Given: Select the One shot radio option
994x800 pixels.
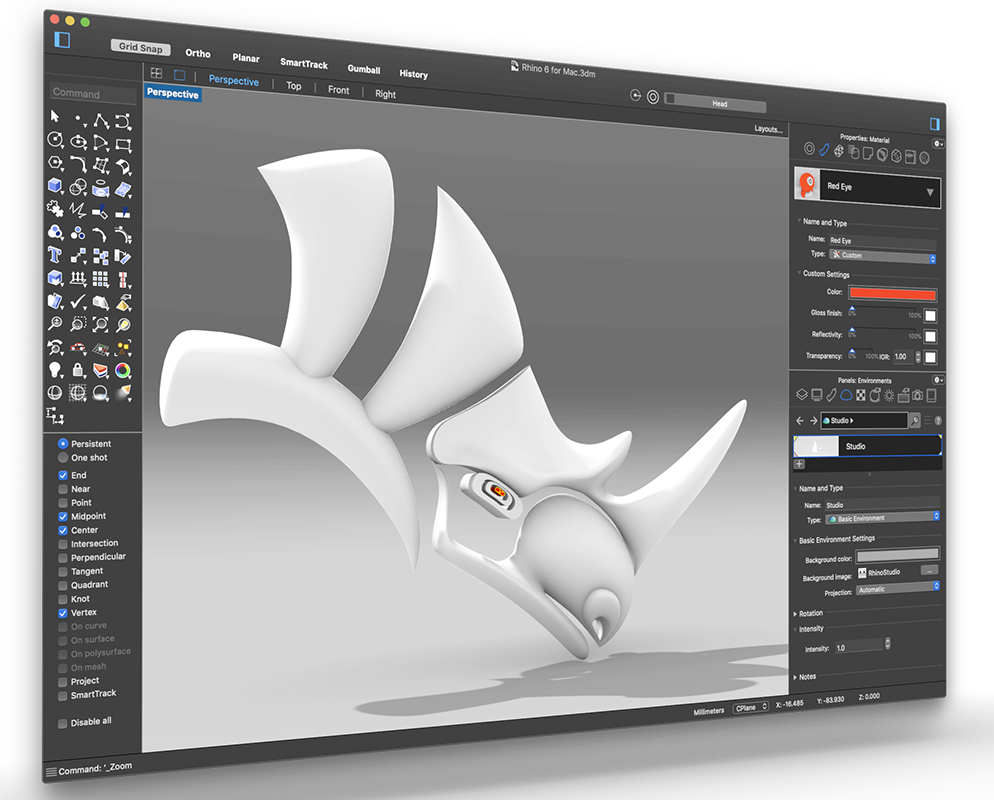Looking at the screenshot, I should (63, 457).
